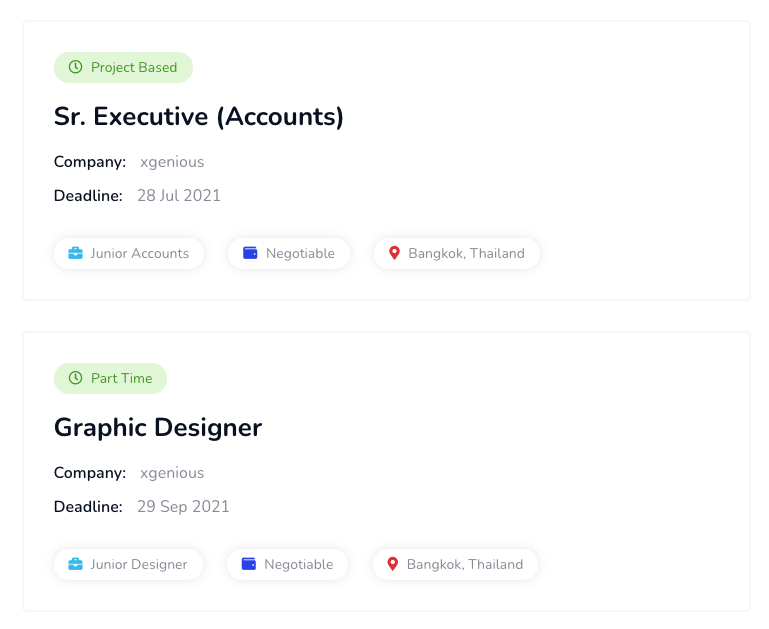Click the 29 Sep 2021 deadline date

tap(183, 507)
